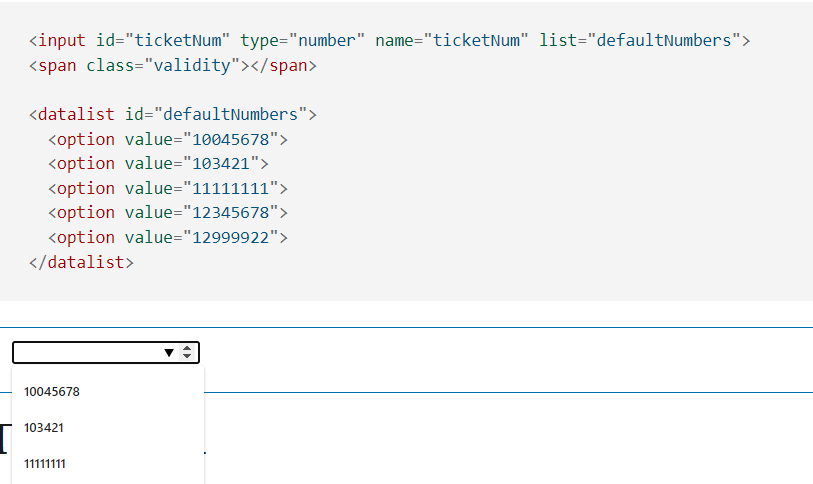Click the option value="10045678" code line
The width and height of the screenshot is (813, 484).
click(168, 140)
